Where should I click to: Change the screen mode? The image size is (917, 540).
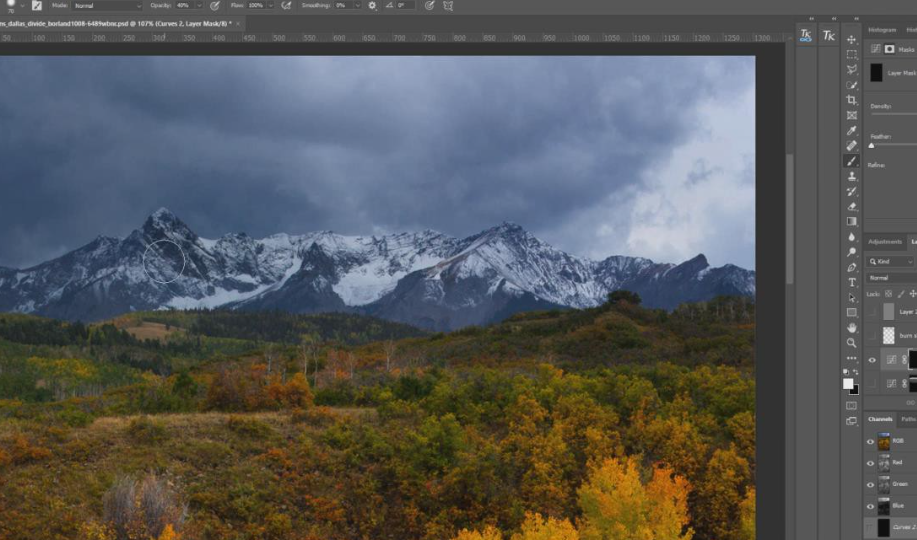852,421
